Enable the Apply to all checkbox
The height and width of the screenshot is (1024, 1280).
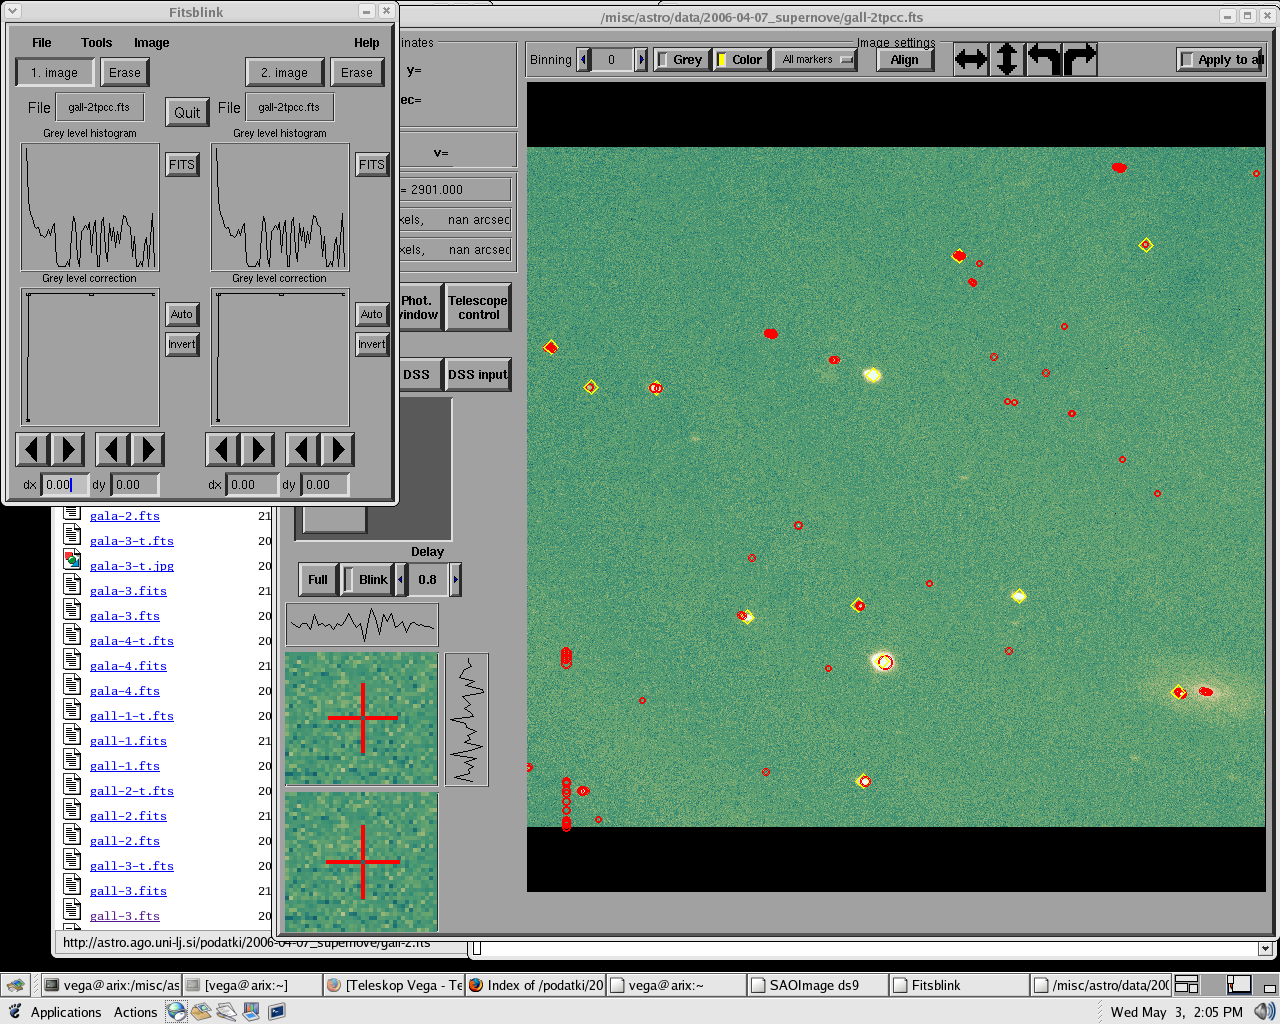(x=1221, y=60)
